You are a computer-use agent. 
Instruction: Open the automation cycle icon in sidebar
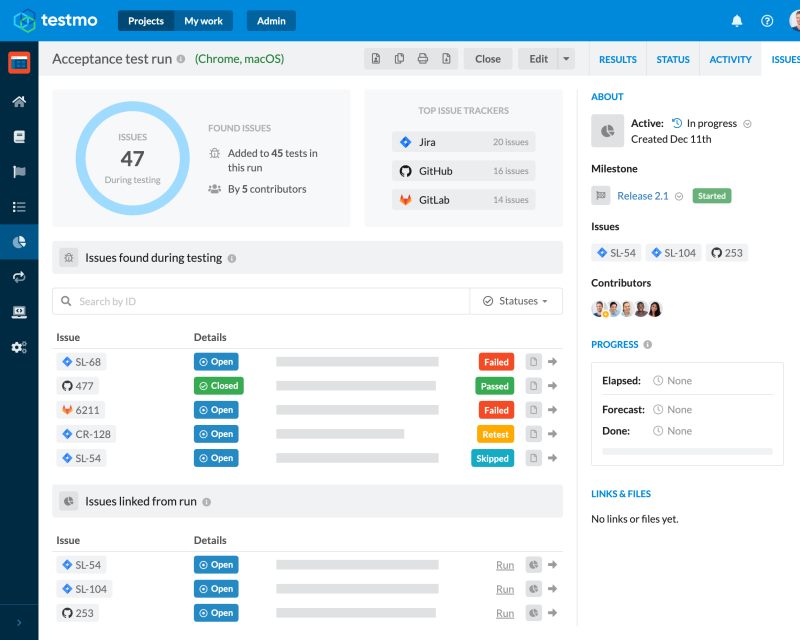(x=18, y=277)
